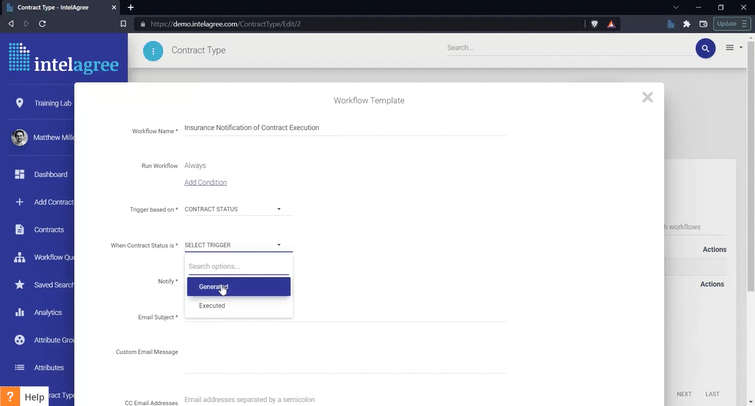Click the NEXT pagination link
The image size is (755, 406).
coord(684,394)
